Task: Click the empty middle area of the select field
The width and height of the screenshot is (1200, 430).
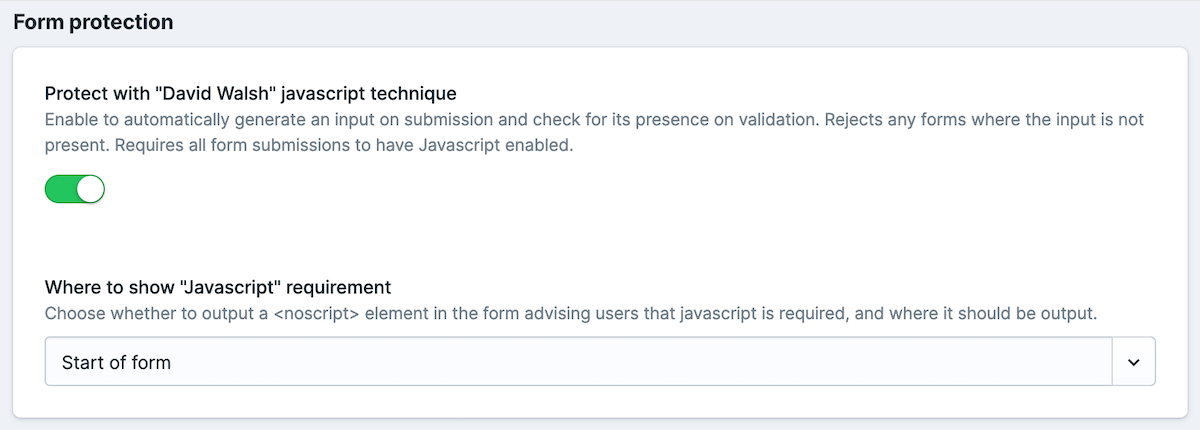Action: coord(640,362)
